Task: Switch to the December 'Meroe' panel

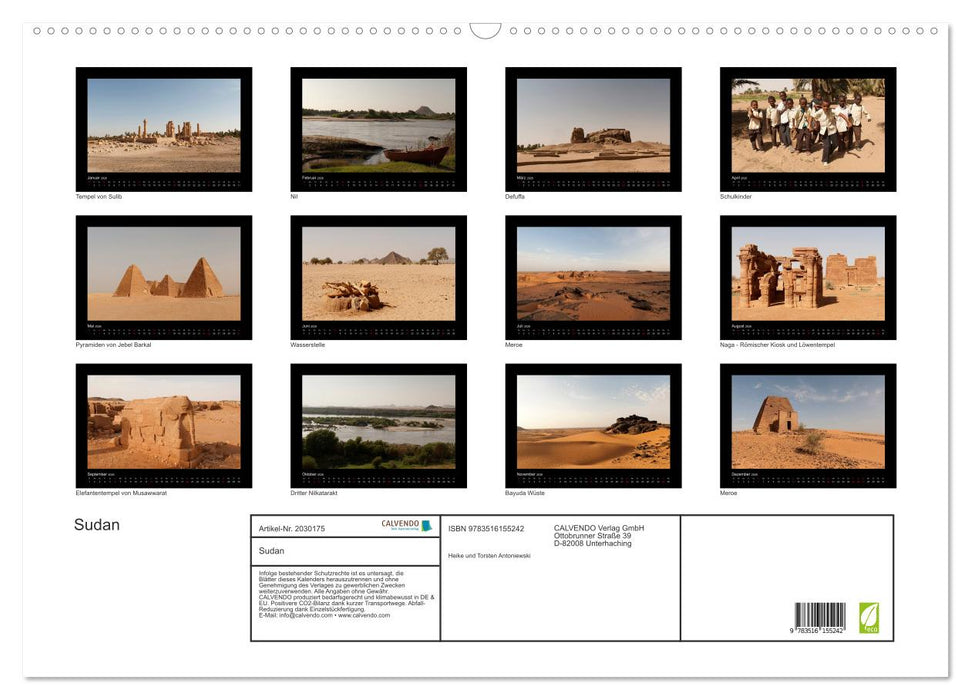Action: (x=808, y=425)
